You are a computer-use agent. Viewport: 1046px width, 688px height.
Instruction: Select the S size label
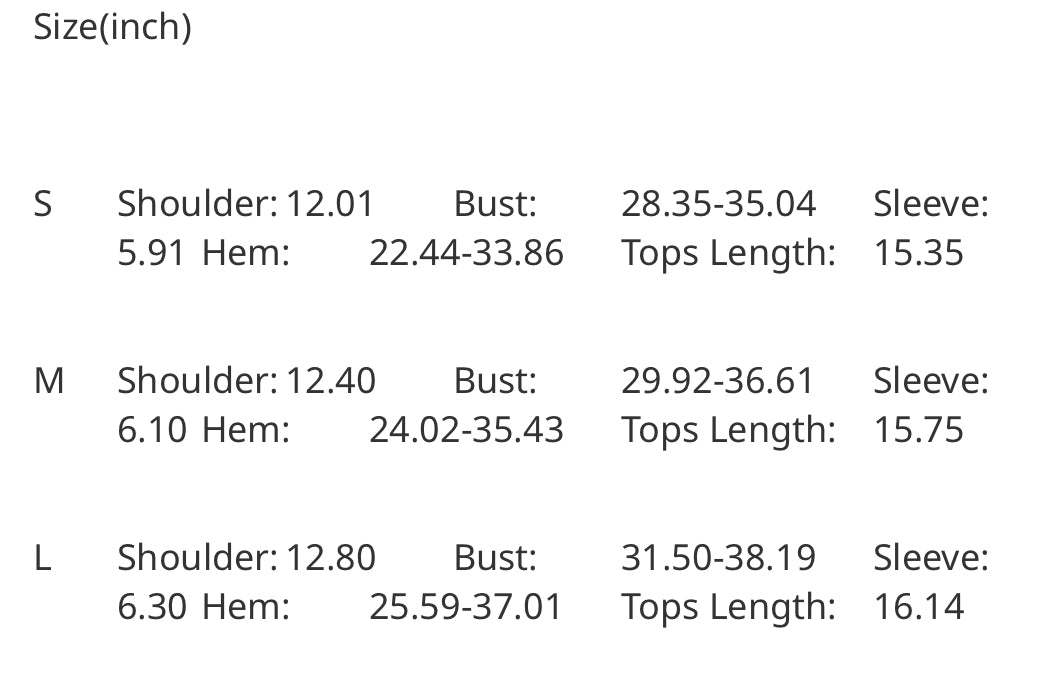click(x=43, y=204)
